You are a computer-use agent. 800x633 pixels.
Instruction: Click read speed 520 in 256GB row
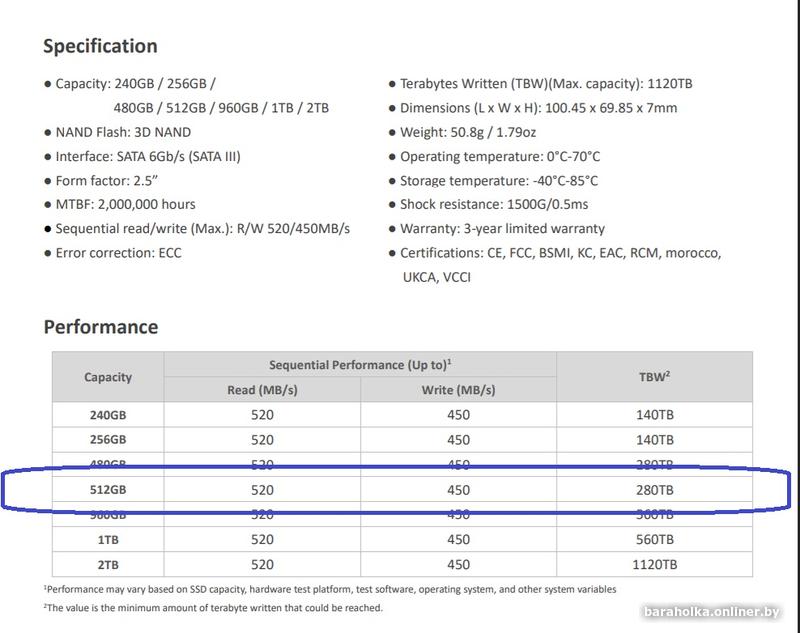262,440
